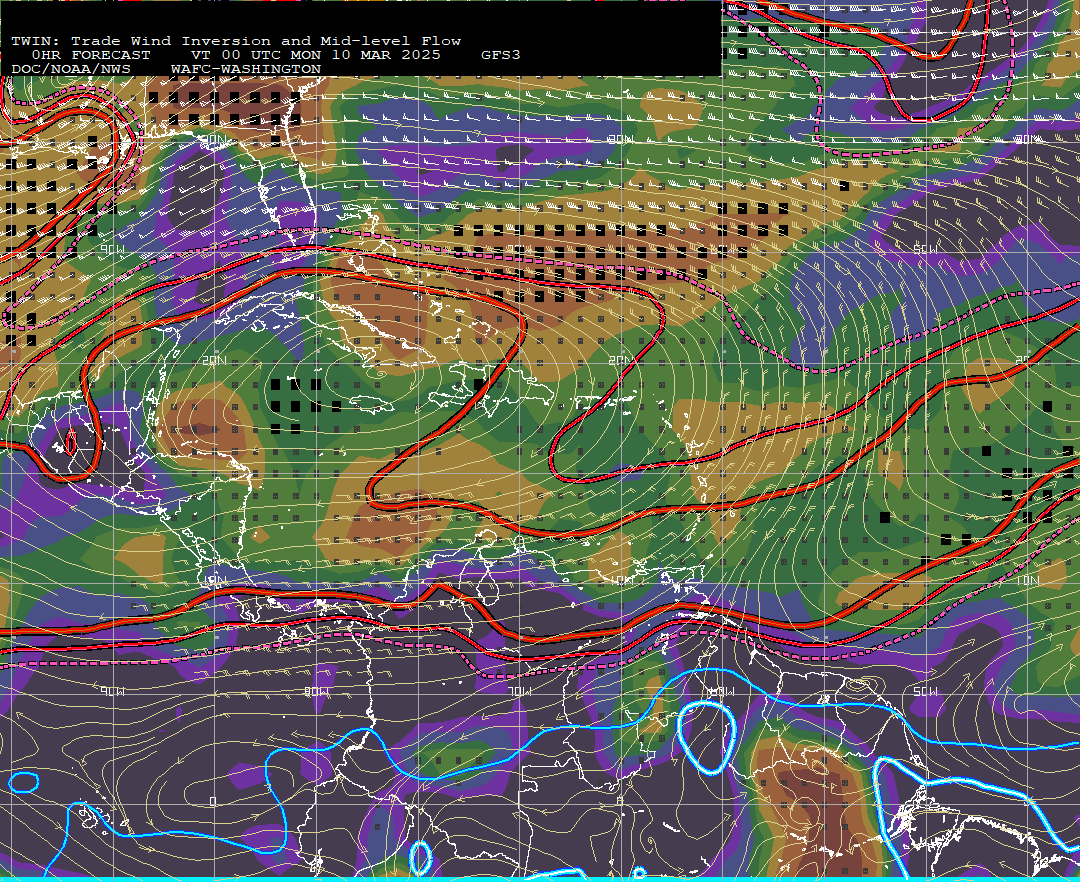Click the "50W" label near the South American coast
Screen dimensions: 1080x882
(x=925, y=691)
